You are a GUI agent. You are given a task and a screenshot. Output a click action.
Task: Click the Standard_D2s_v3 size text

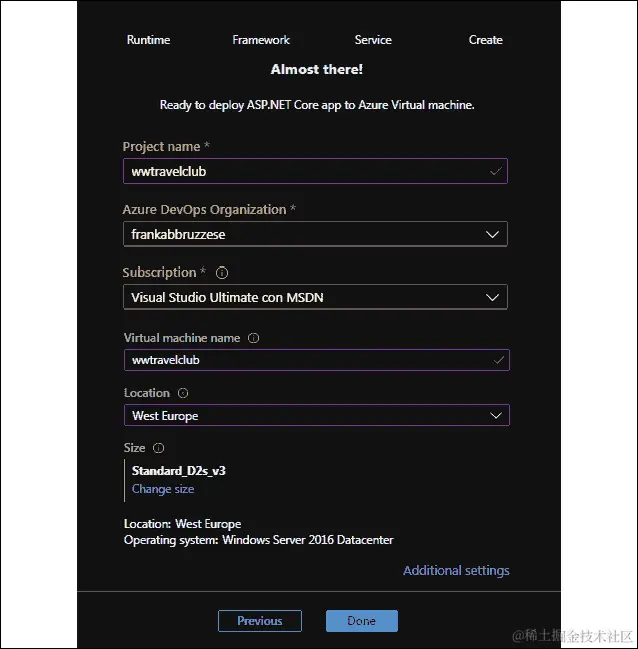click(178, 471)
